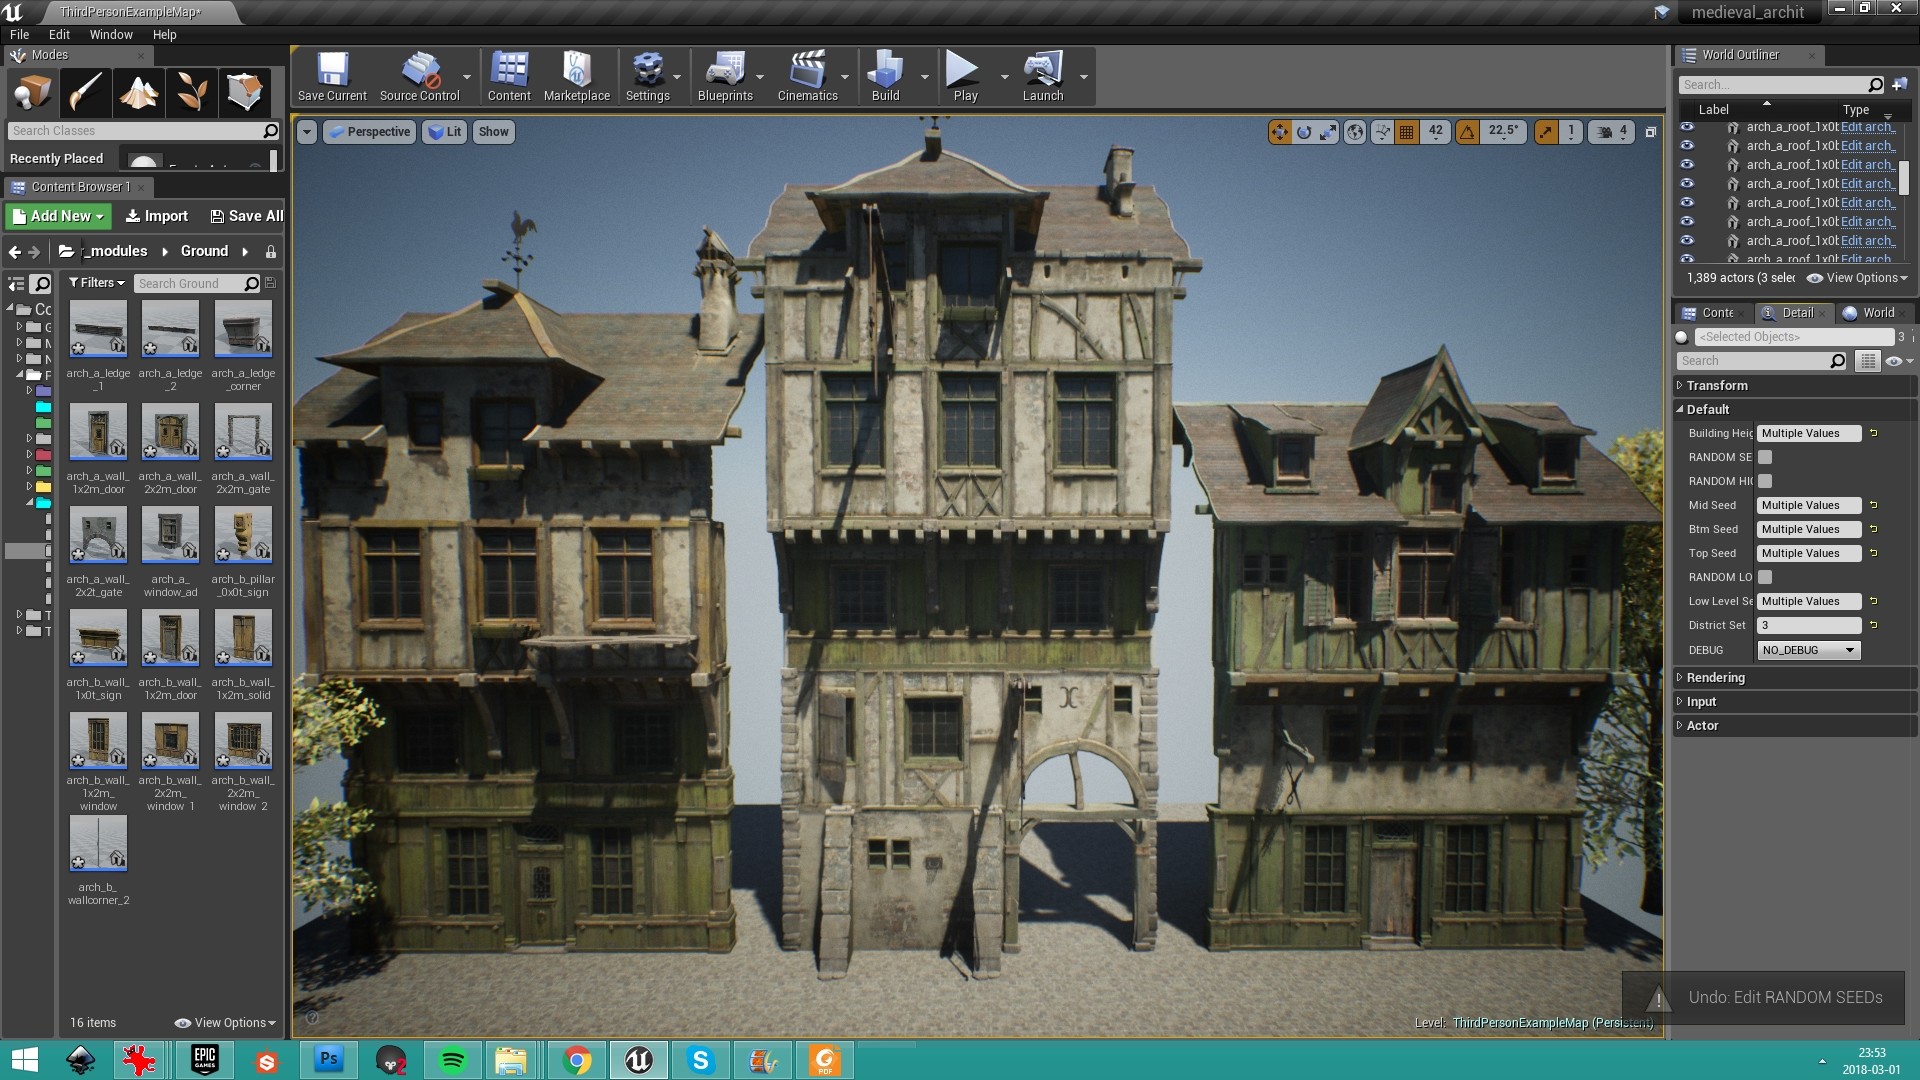Select Geometry Editing mode icon

(244, 92)
